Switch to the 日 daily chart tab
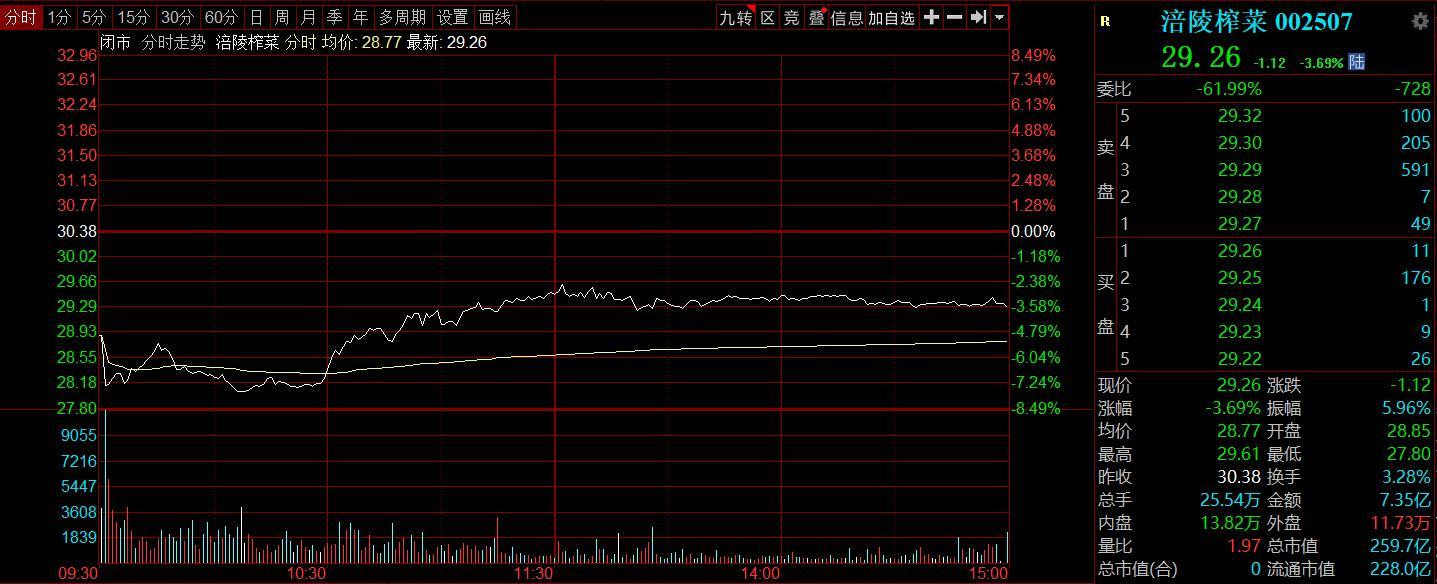 point(257,17)
